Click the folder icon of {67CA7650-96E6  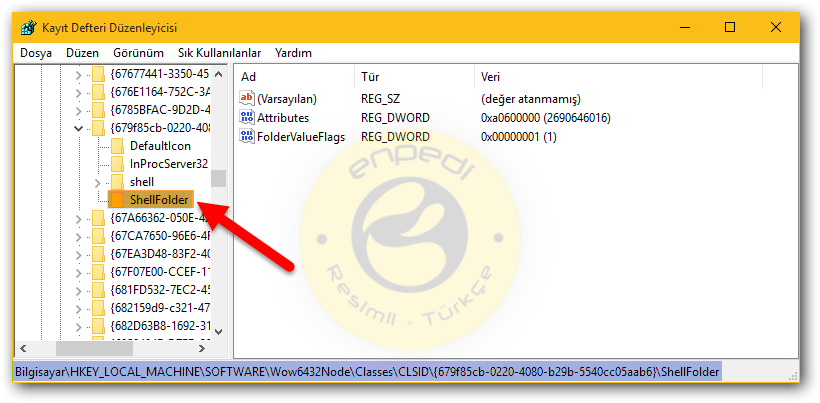pos(98,236)
